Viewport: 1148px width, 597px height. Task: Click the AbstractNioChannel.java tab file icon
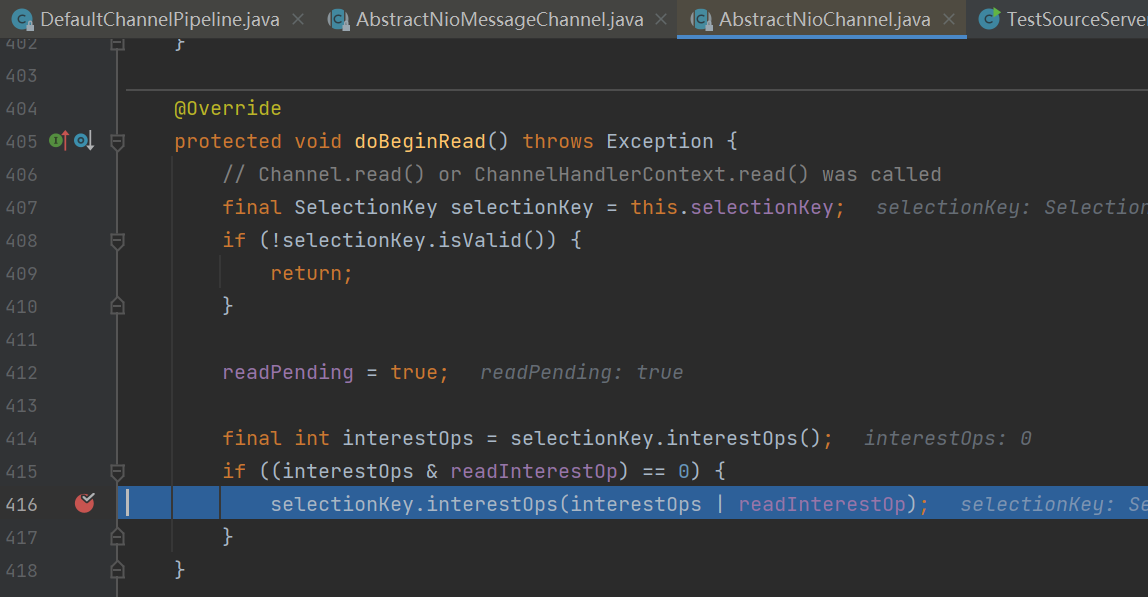701,19
